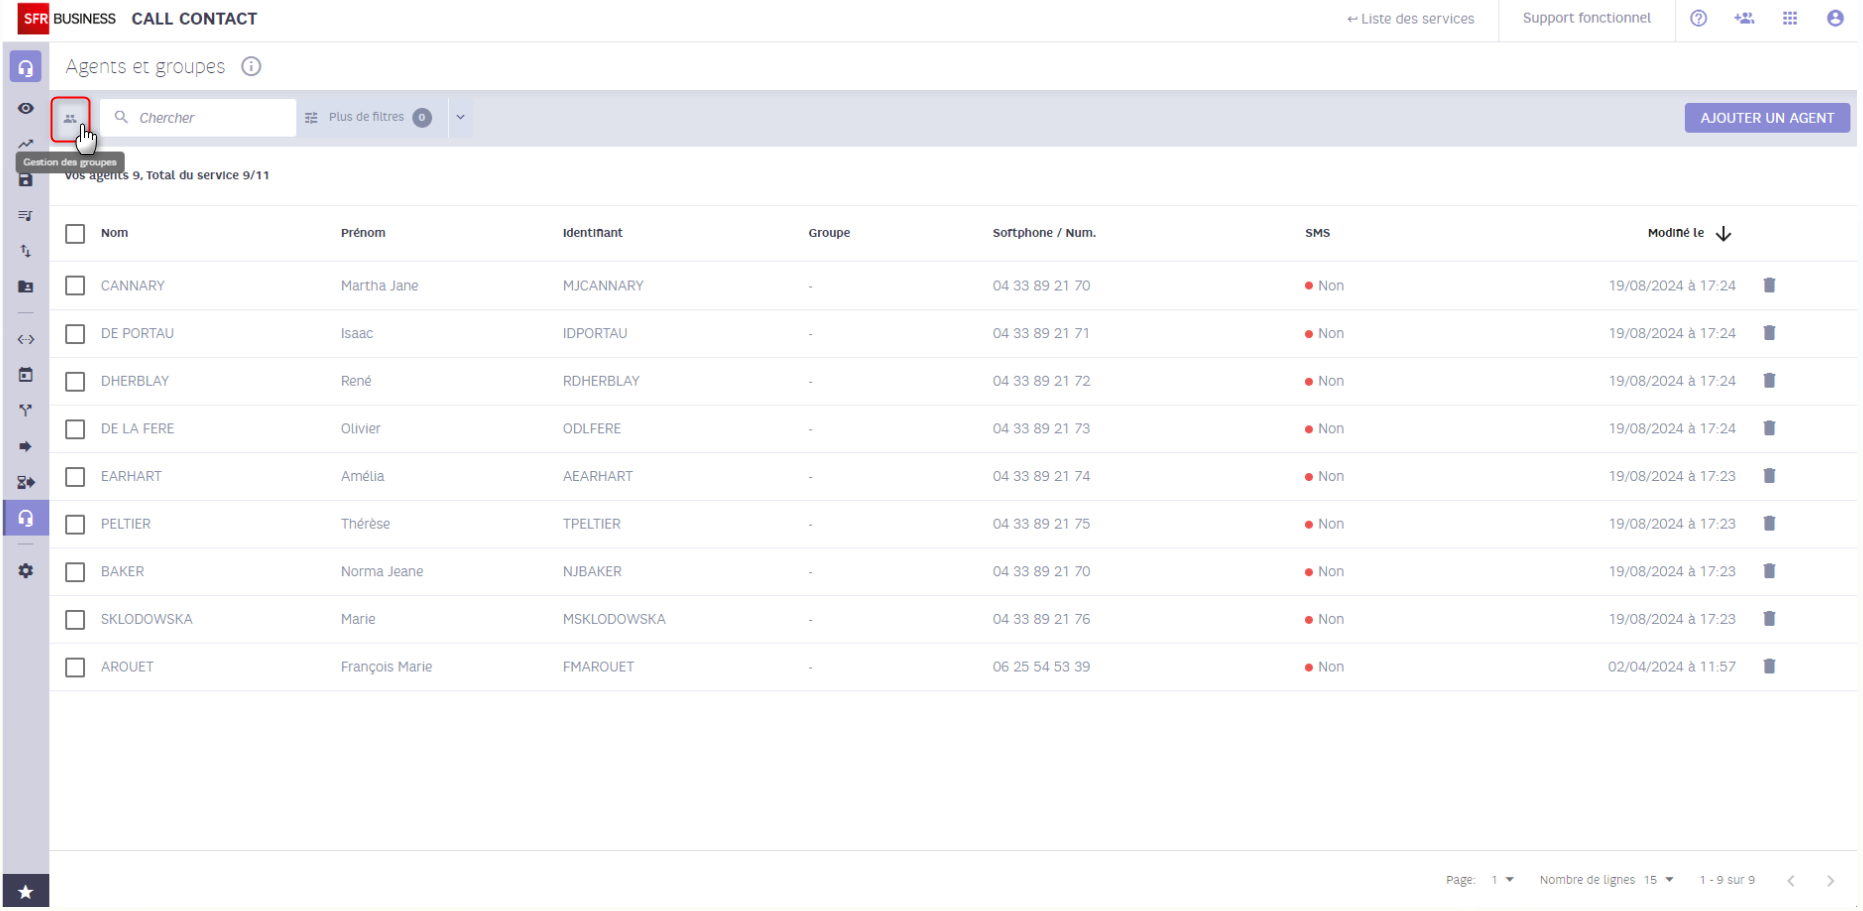Go to previous page arrow
The height and width of the screenshot is (911, 1863).
(1791, 881)
